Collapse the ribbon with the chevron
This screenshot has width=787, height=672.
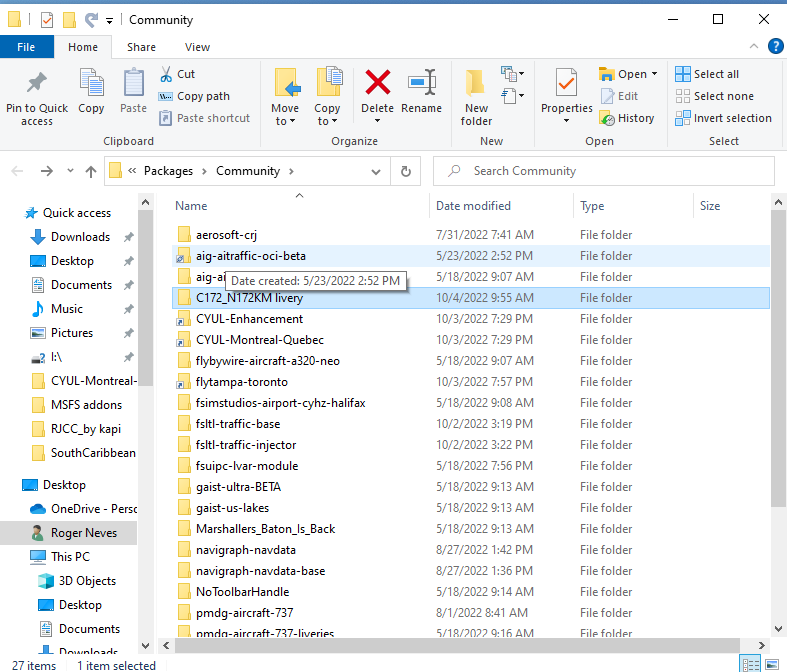755,47
